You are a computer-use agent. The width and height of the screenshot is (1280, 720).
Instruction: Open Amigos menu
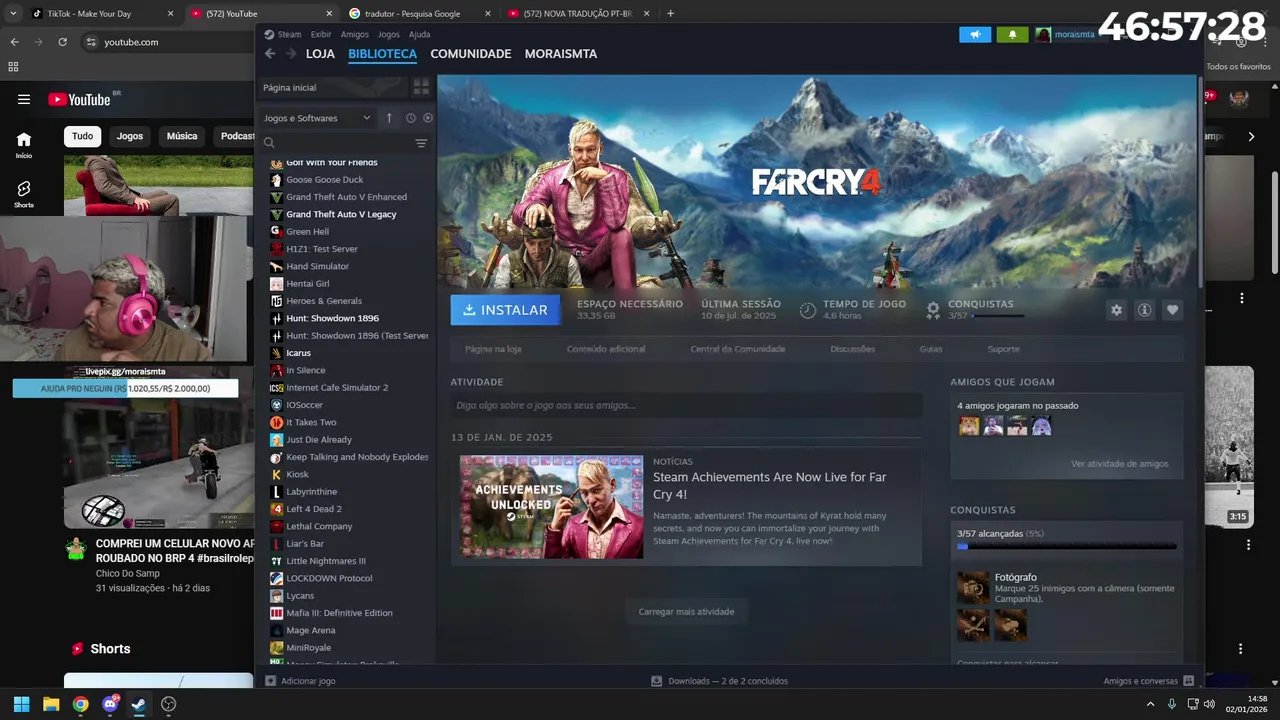click(355, 34)
